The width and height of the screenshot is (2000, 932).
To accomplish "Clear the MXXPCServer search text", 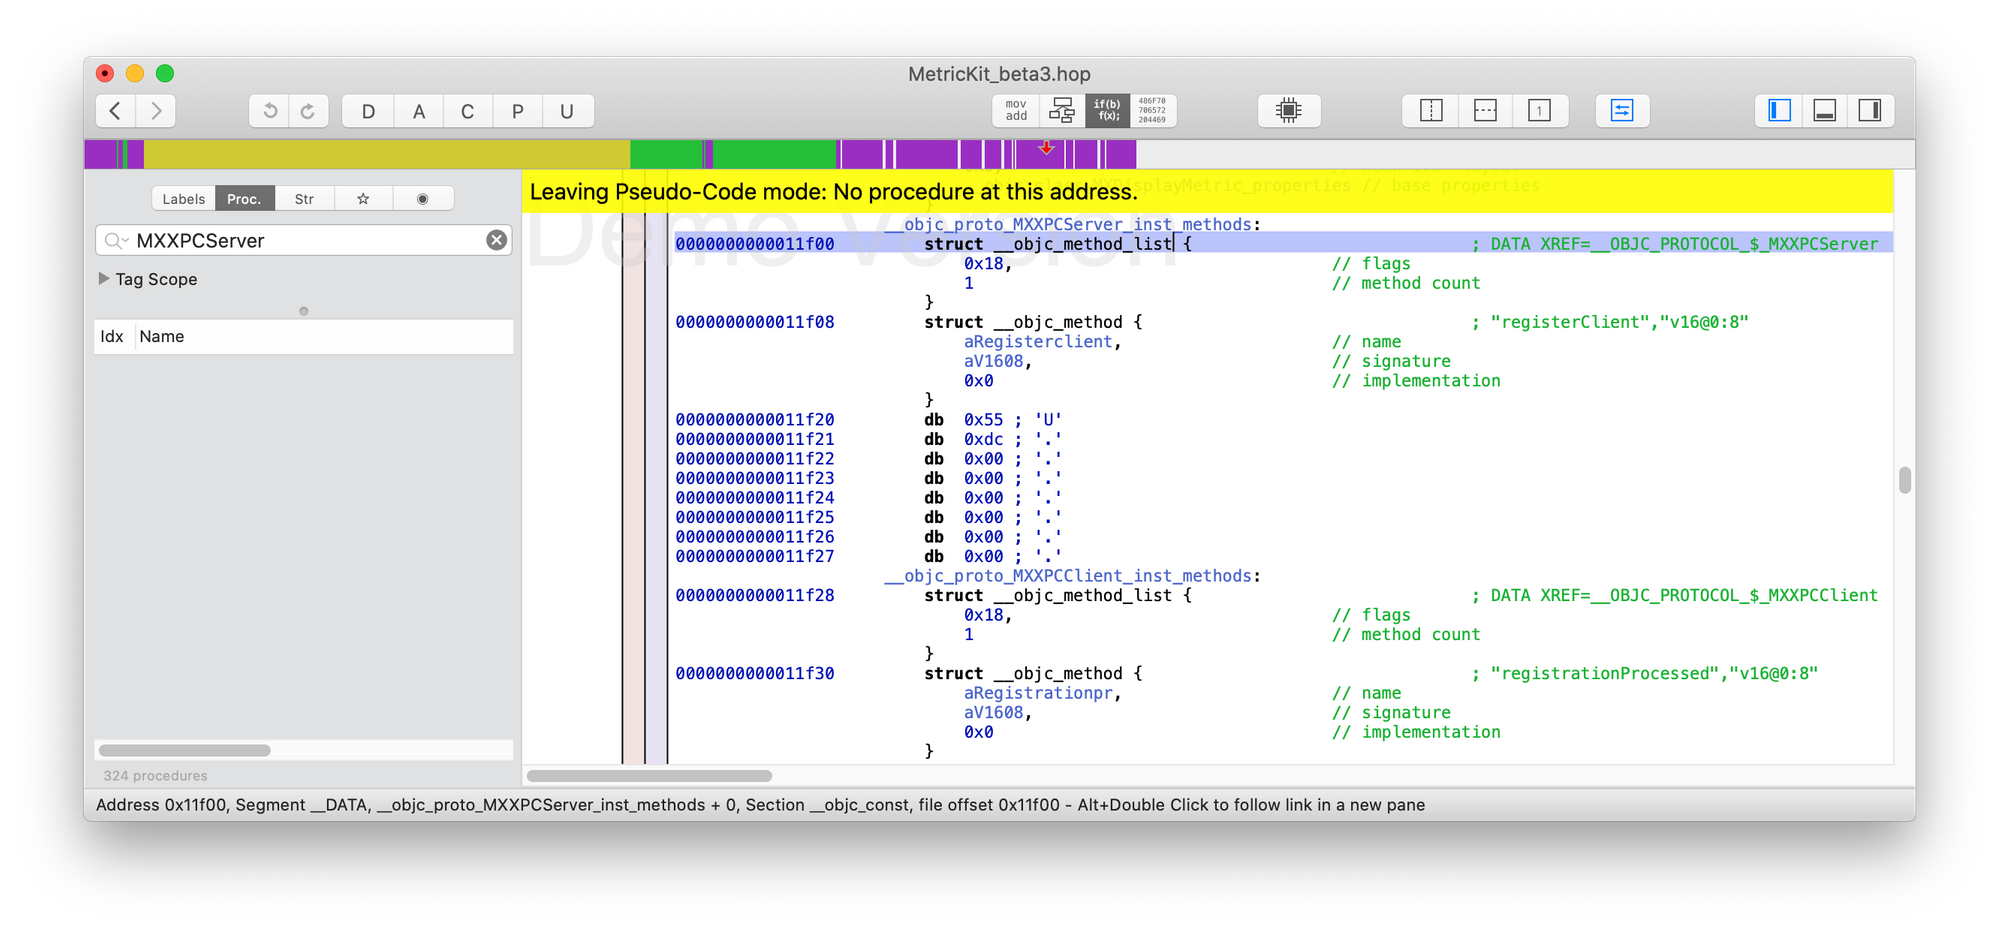I will click(496, 240).
